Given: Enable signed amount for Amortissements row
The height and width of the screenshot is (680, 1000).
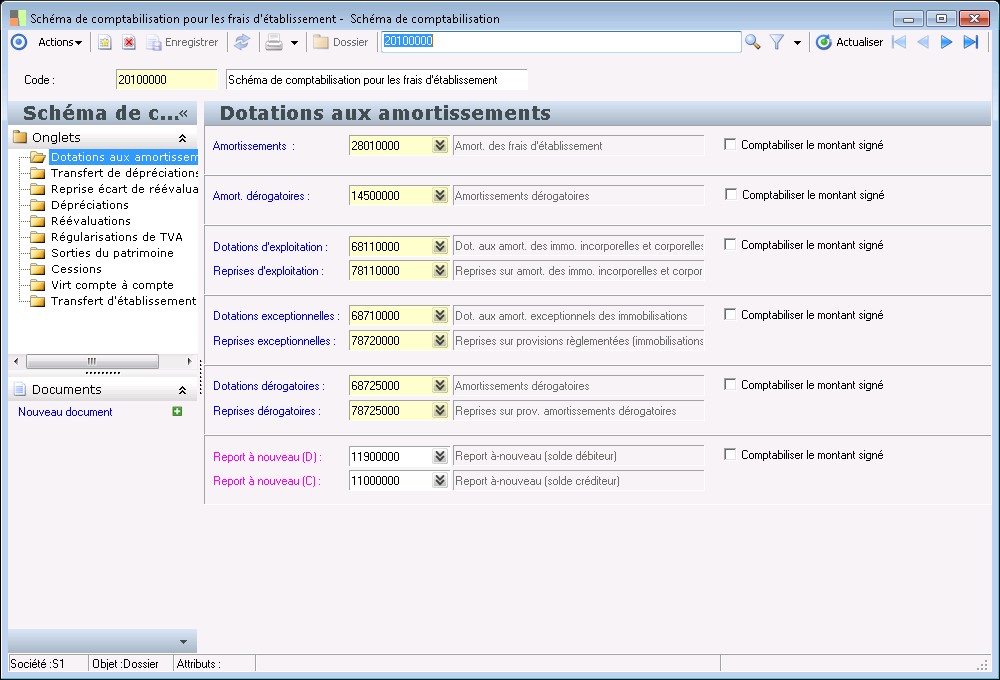Looking at the screenshot, I should click(730, 145).
